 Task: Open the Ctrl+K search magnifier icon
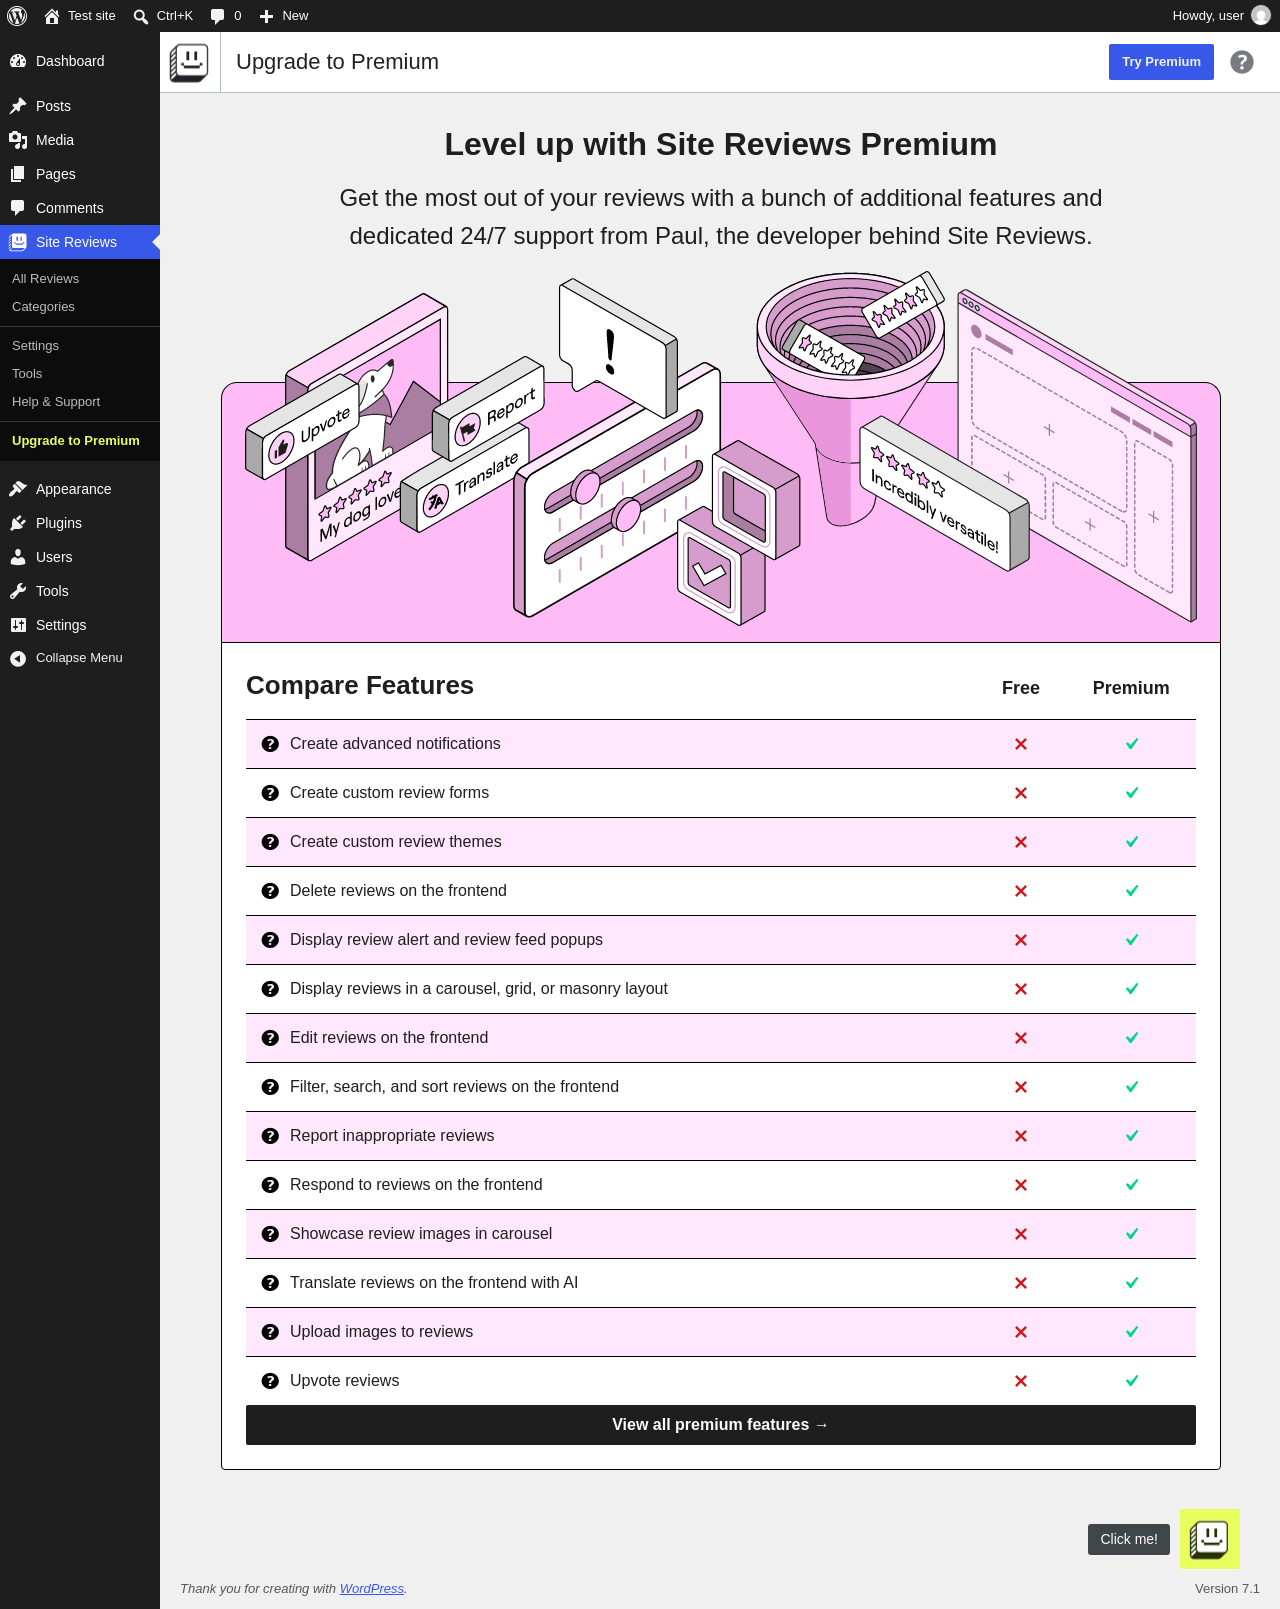pos(141,16)
